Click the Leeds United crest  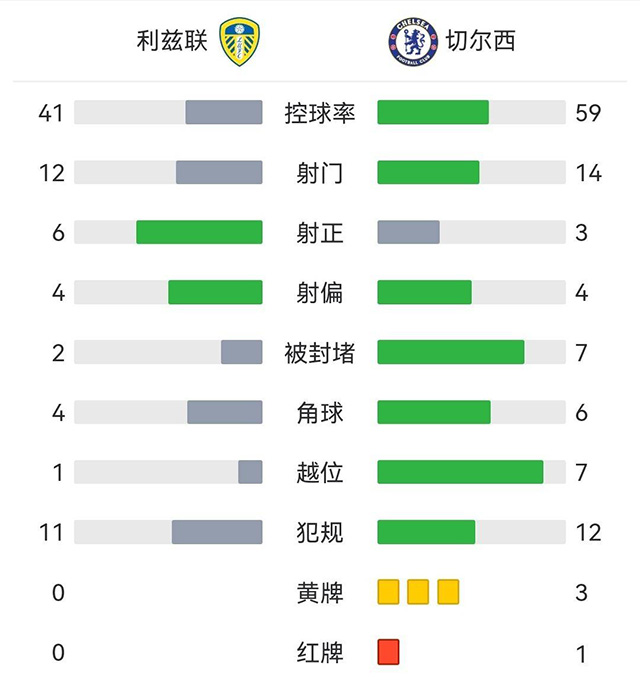[239, 42]
